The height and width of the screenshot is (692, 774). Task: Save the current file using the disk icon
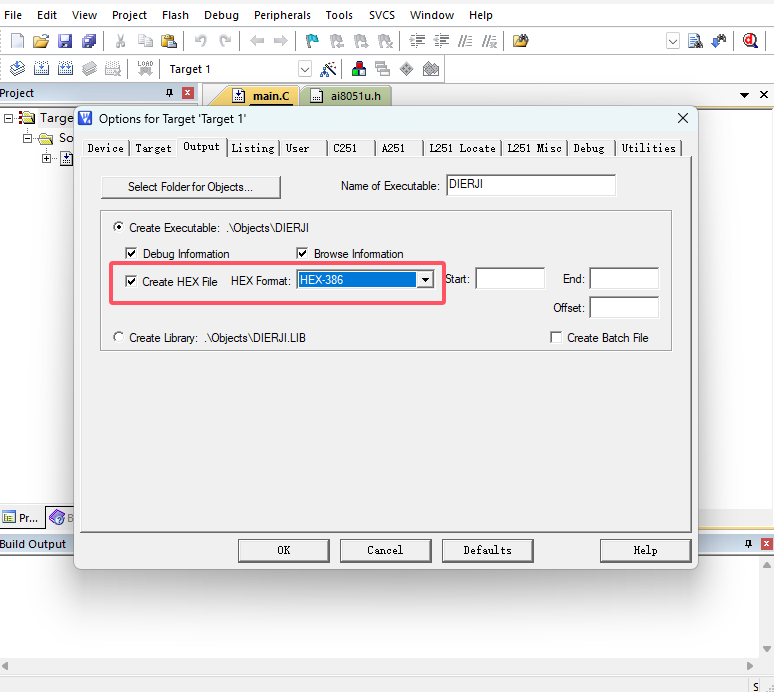[x=65, y=41]
